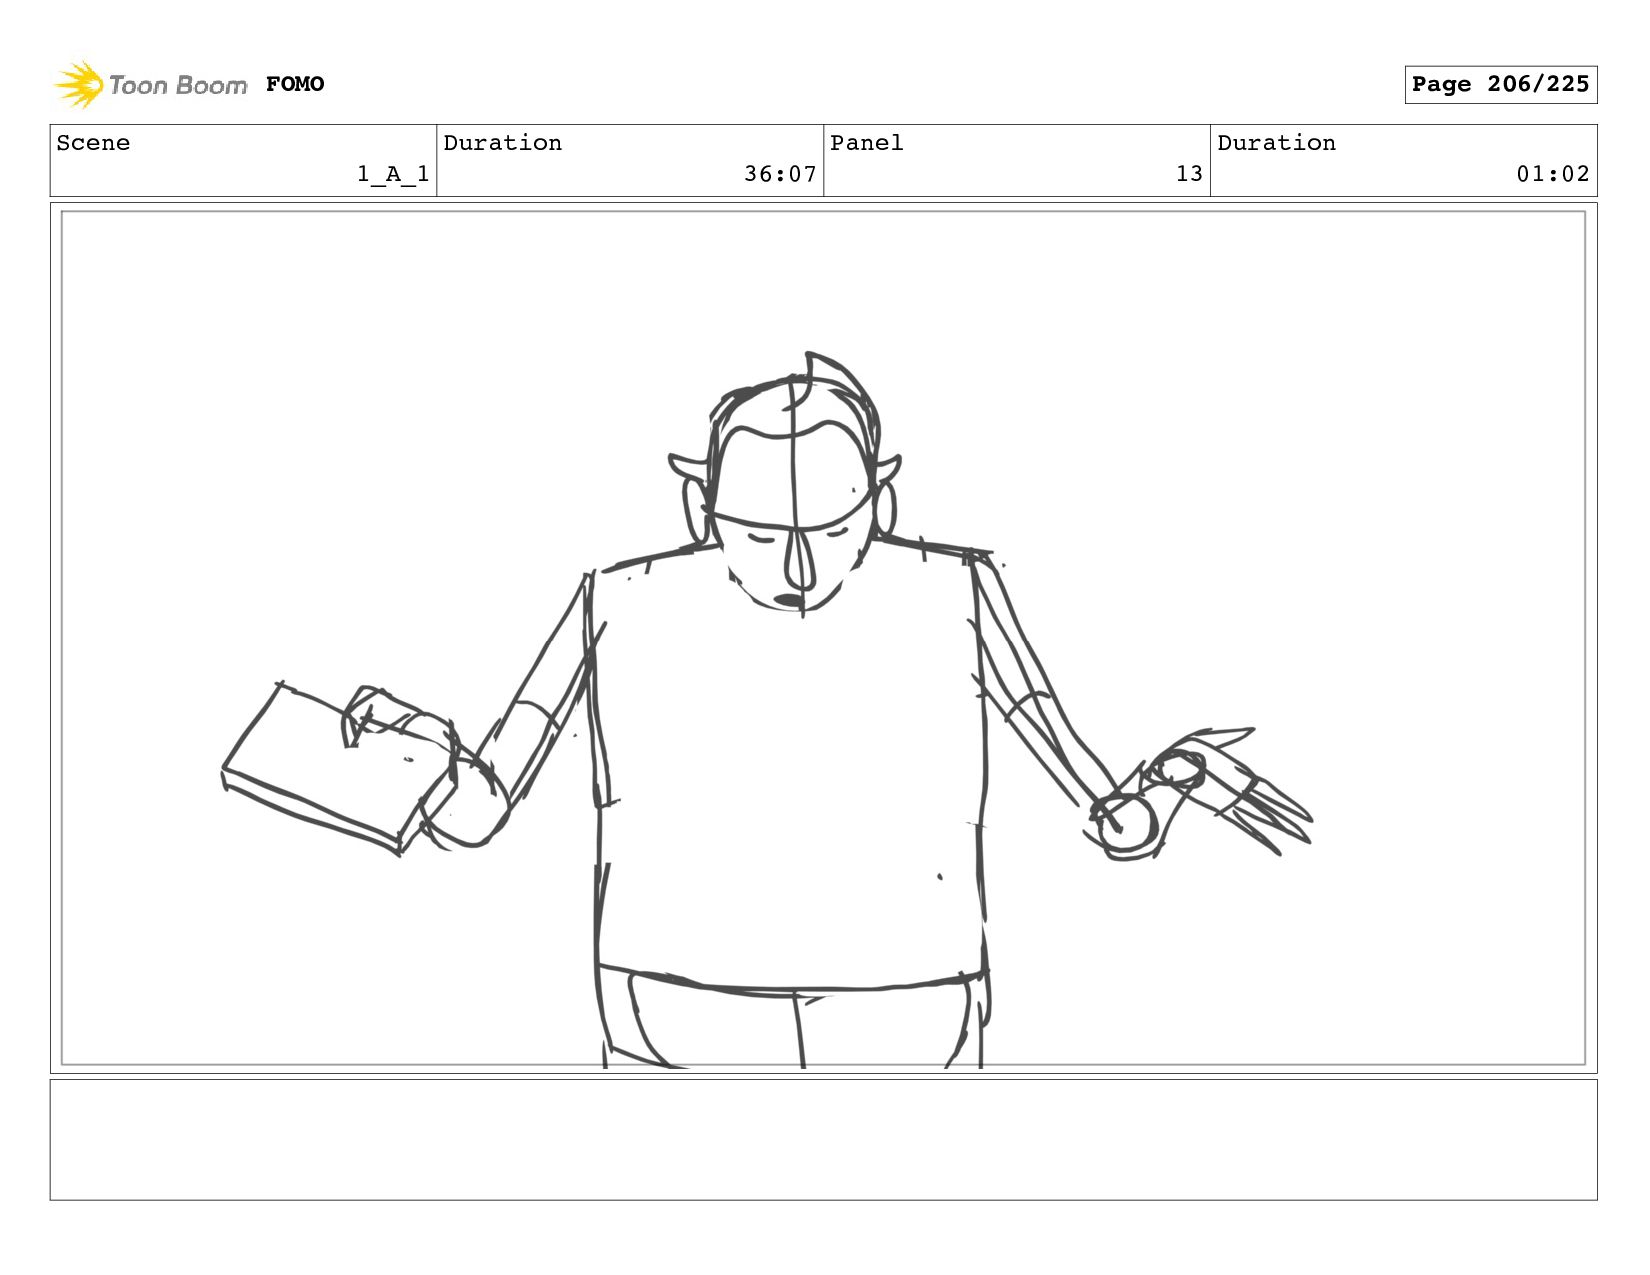This screenshot has width=1650, height=1275.
Task: Click the FOMO project title
Action: tap(295, 84)
